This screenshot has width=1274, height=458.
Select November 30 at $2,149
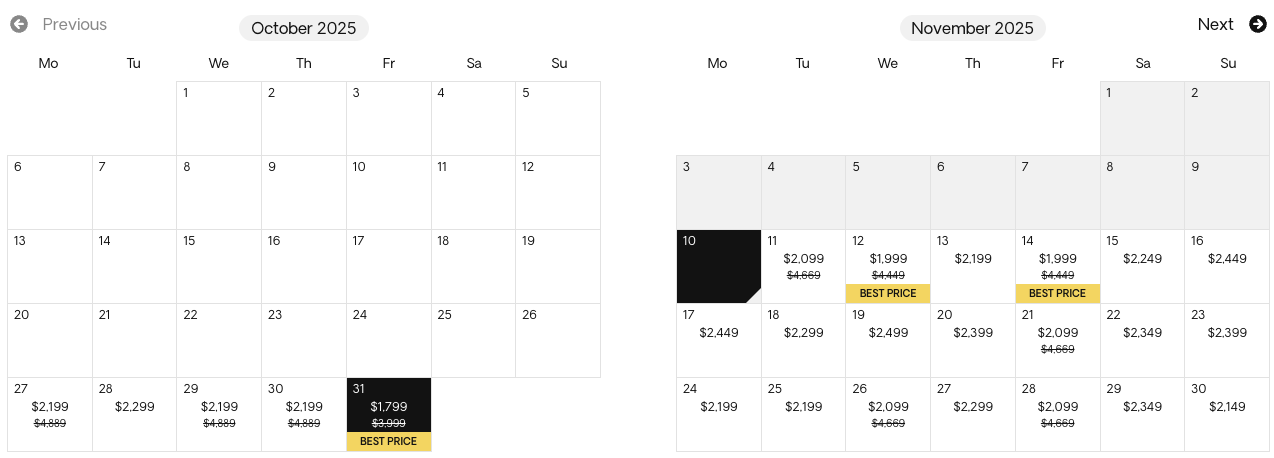pyautogui.click(x=1227, y=415)
